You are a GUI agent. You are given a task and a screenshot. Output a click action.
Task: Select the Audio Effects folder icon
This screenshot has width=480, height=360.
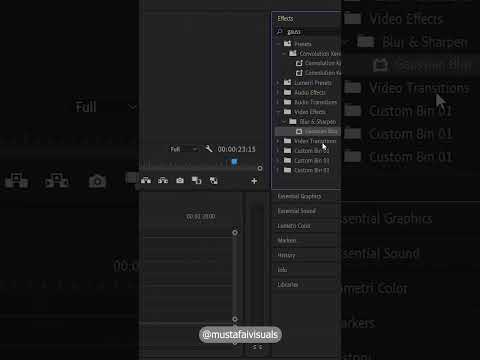click(x=287, y=92)
